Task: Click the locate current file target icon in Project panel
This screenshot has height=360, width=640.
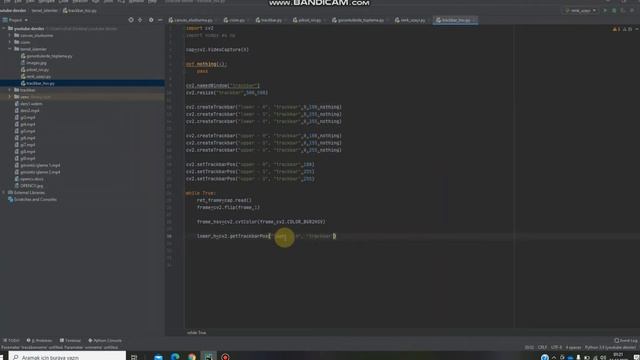Action: (131, 20)
